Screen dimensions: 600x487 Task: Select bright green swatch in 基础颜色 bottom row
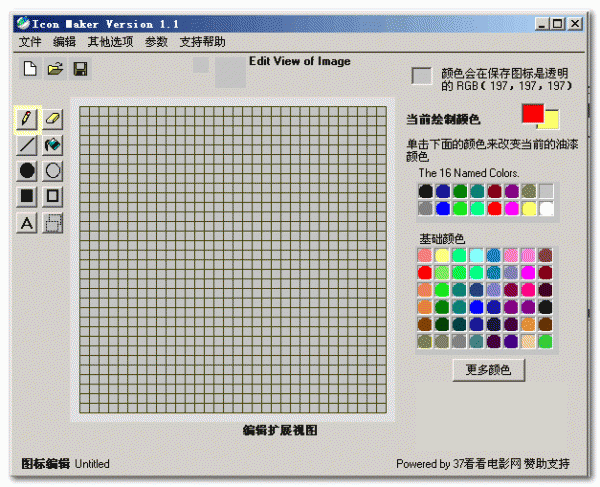pos(545,341)
